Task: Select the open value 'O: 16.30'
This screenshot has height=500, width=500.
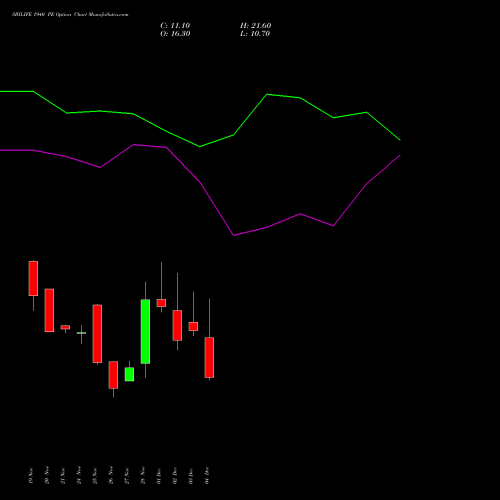Action: pyautogui.click(x=175, y=34)
